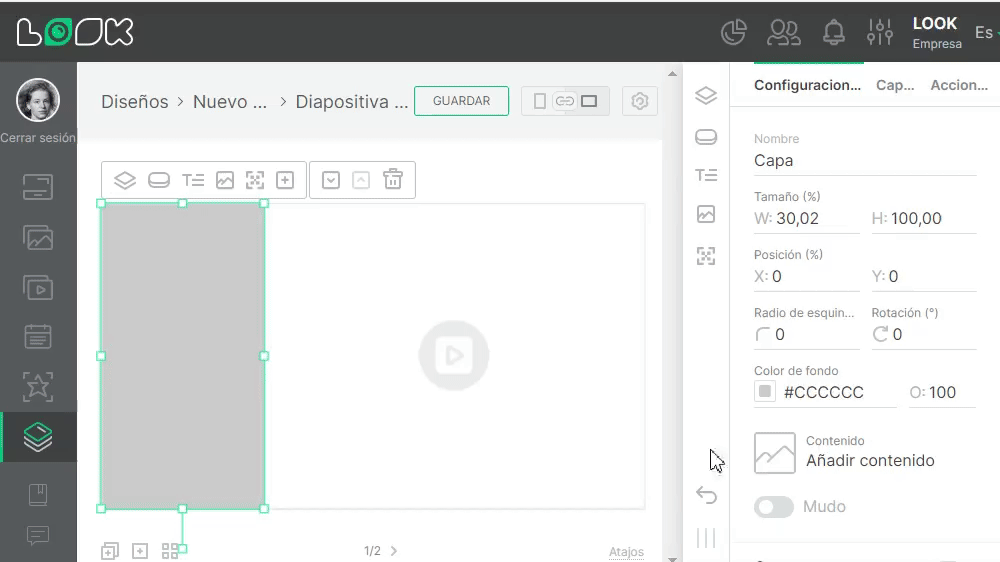Open the playlists icon in left sidebar

pos(38,288)
